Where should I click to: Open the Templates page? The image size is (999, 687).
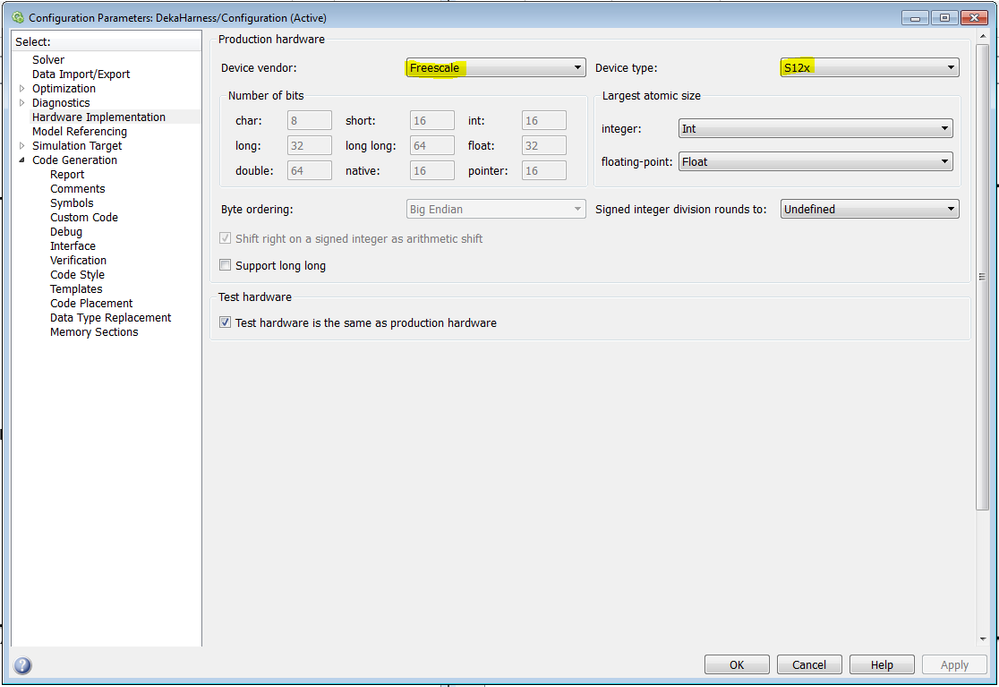coord(76,289)
